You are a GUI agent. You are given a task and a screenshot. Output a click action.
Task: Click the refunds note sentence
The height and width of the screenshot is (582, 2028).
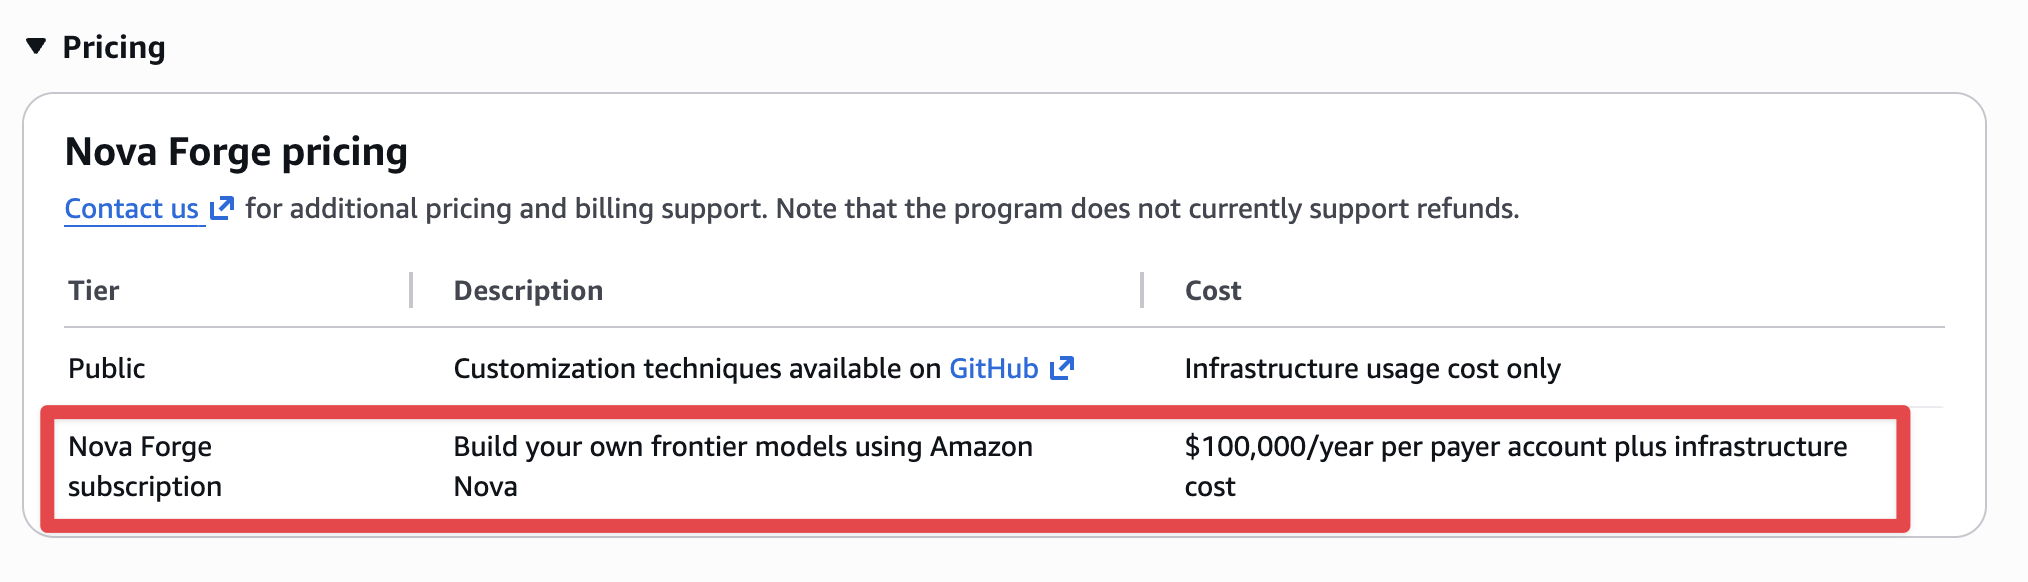tap(1147, 208)
